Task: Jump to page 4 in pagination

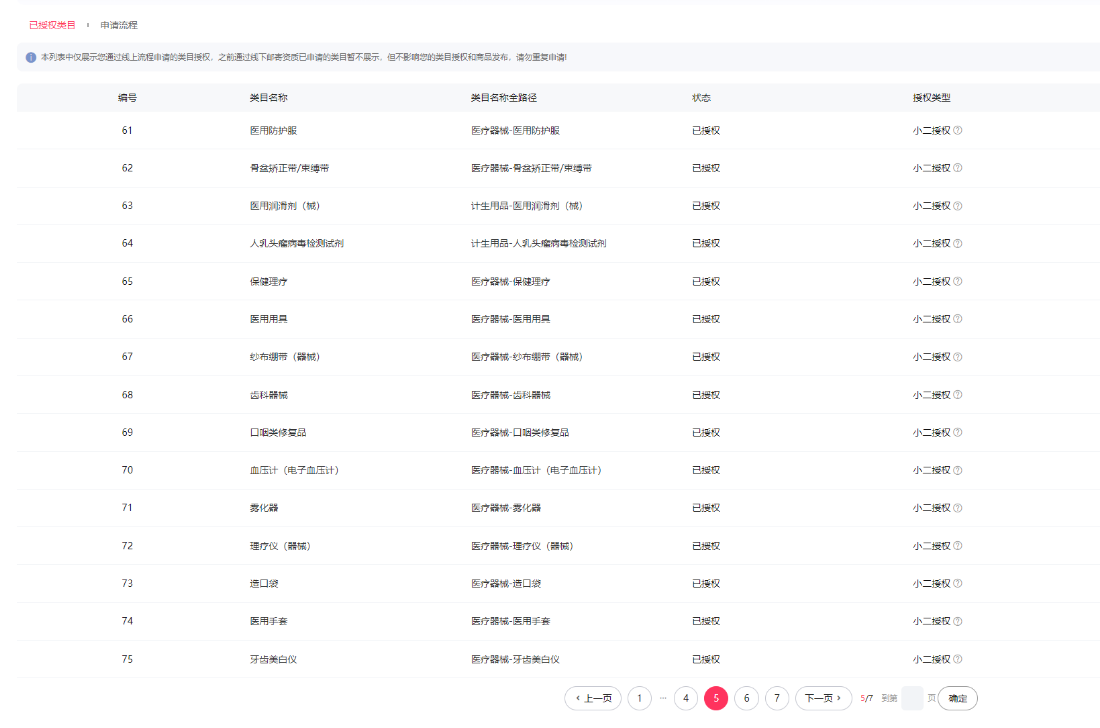Action: coord(685,698)
